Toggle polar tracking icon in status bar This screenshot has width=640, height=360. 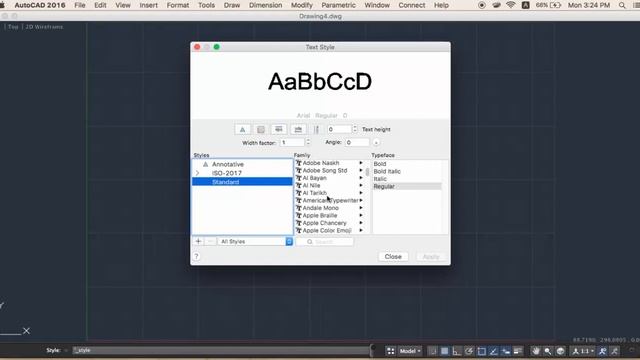point(469,351)
